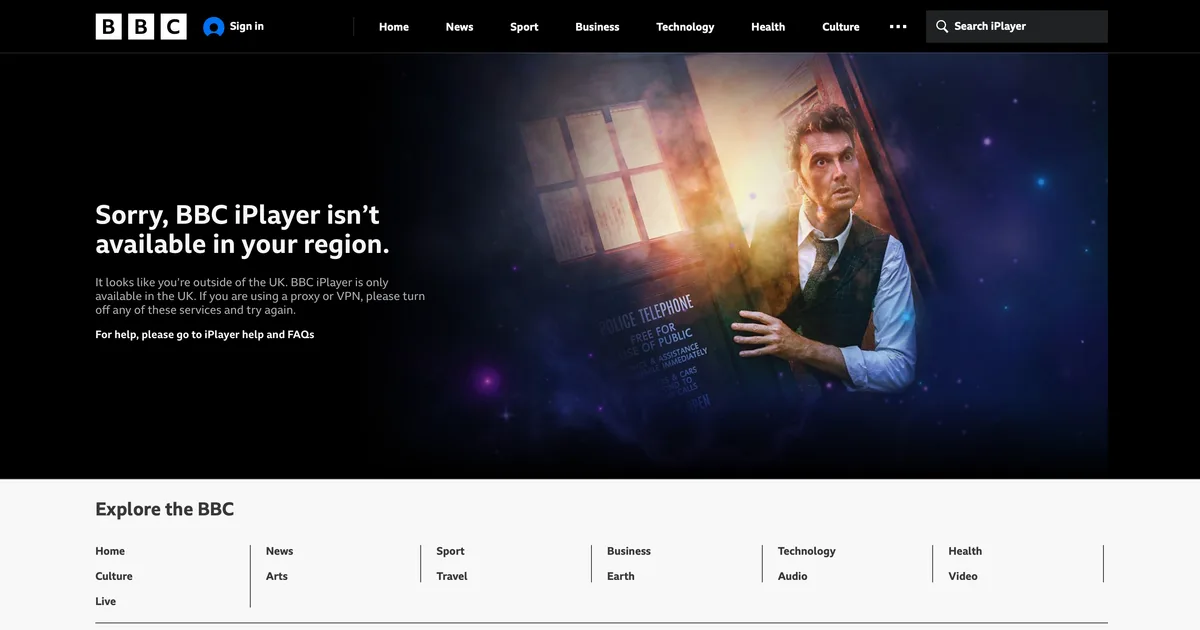Screen dimensions: 1200x630
Task: Open Travel link in footer
Action: point(452,576)
